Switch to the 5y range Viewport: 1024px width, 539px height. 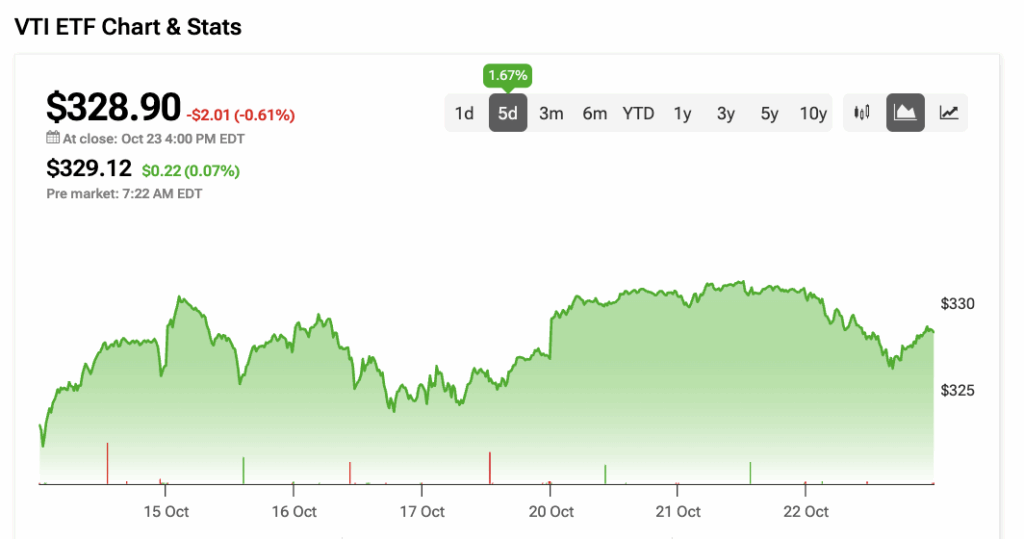[769, 113]
